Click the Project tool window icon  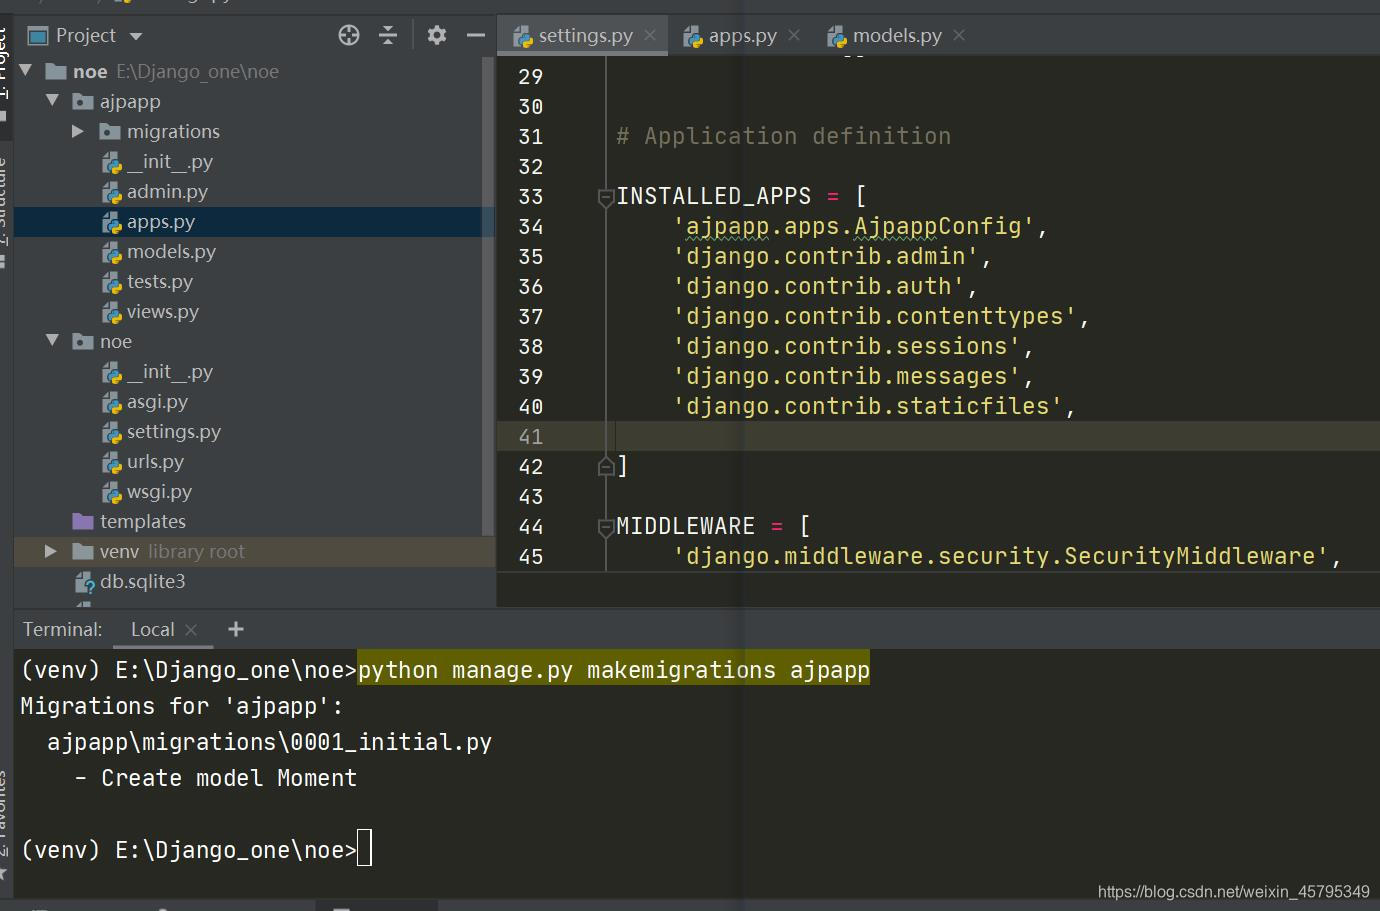pyautogui.click(x=38, y=36)
